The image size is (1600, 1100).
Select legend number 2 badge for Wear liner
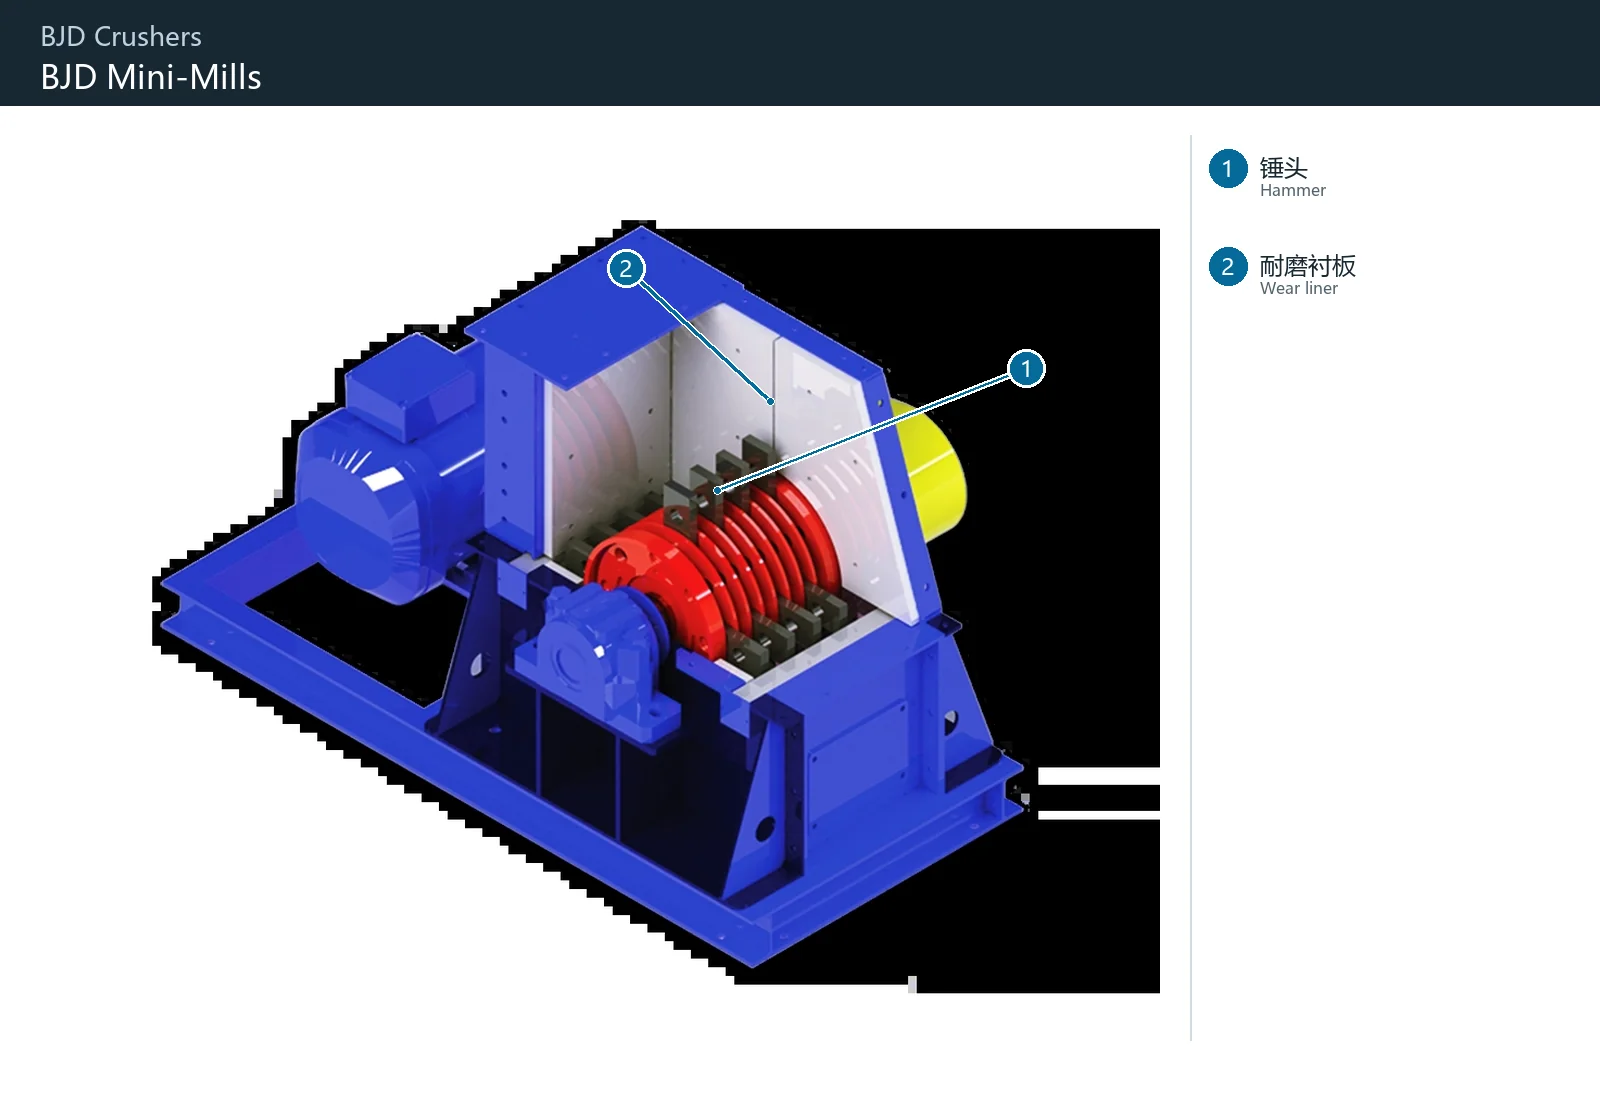coord(1228,267)
